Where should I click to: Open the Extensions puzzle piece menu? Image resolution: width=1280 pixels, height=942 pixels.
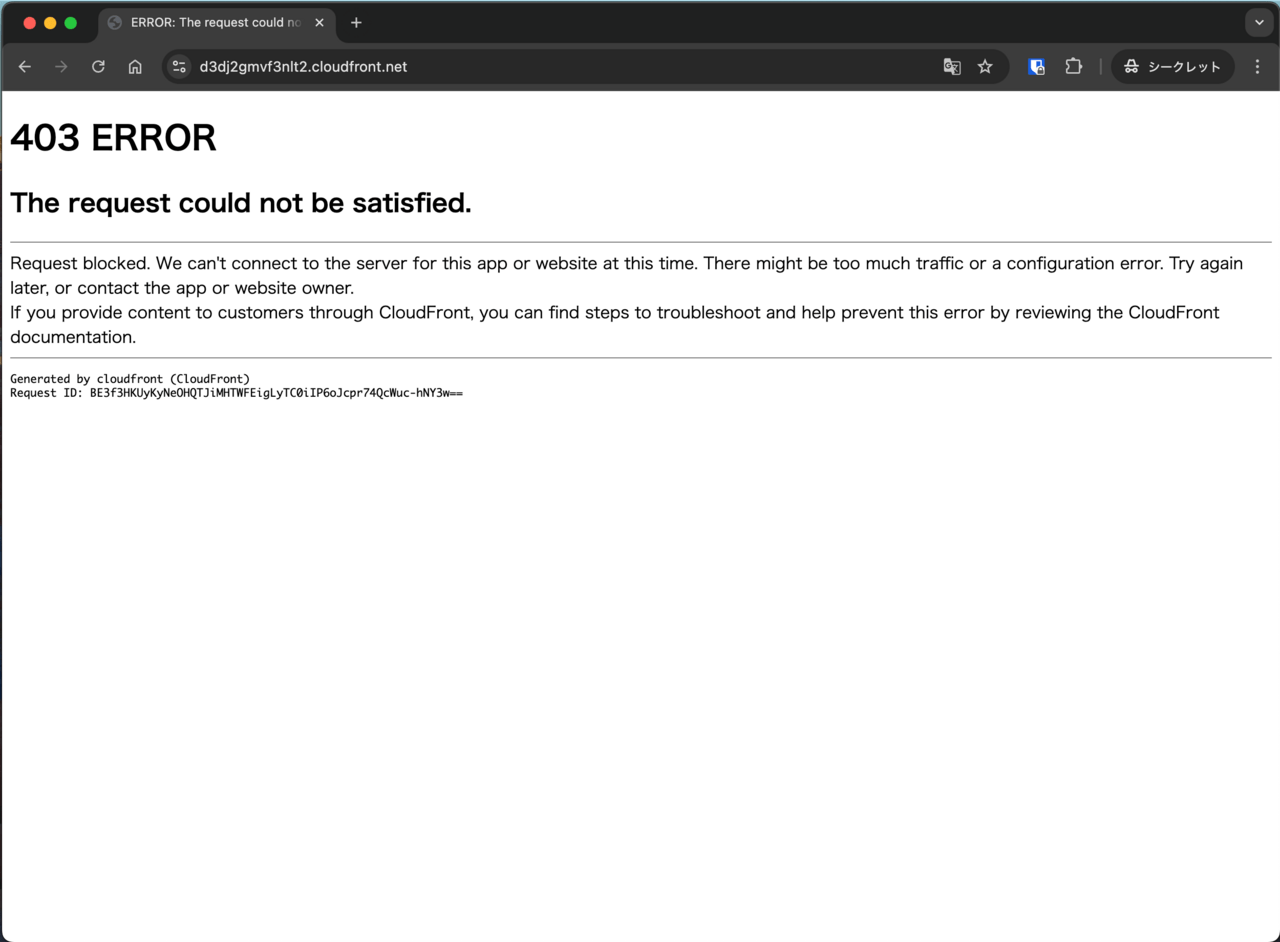point(1073,67)
